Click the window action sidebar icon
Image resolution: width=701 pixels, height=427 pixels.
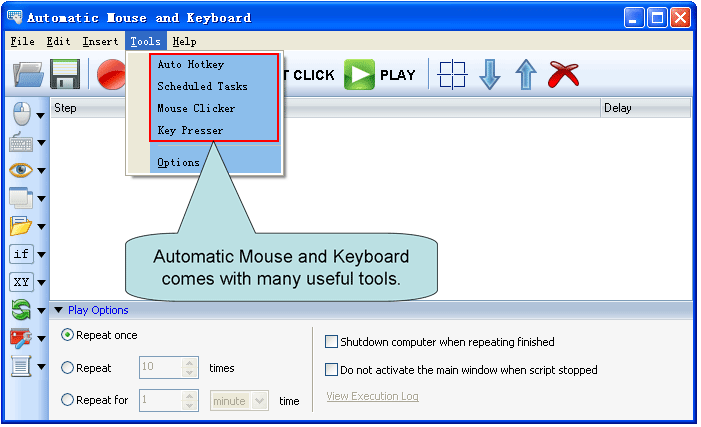(21, 198)
